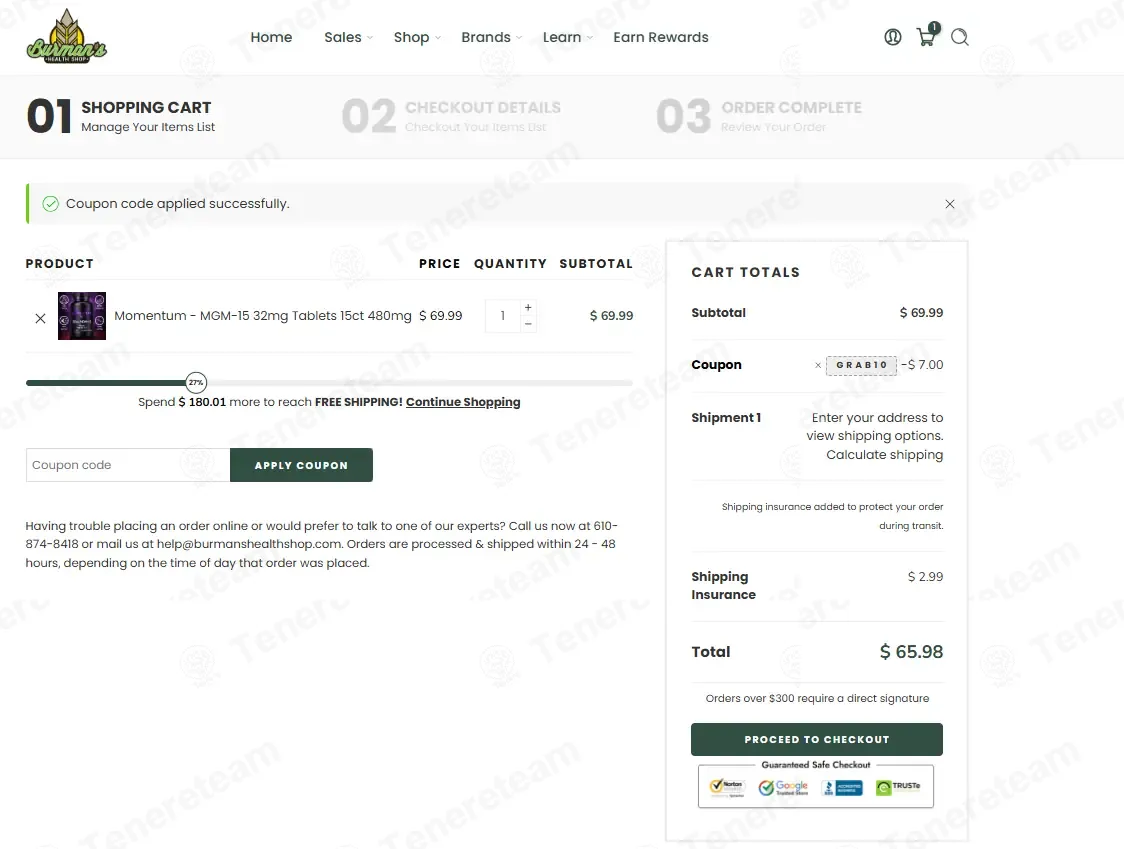This screenshot has width=1124, height=849.
Task: Click the GRAB10 coupon tag
Action: click(862, 365)
